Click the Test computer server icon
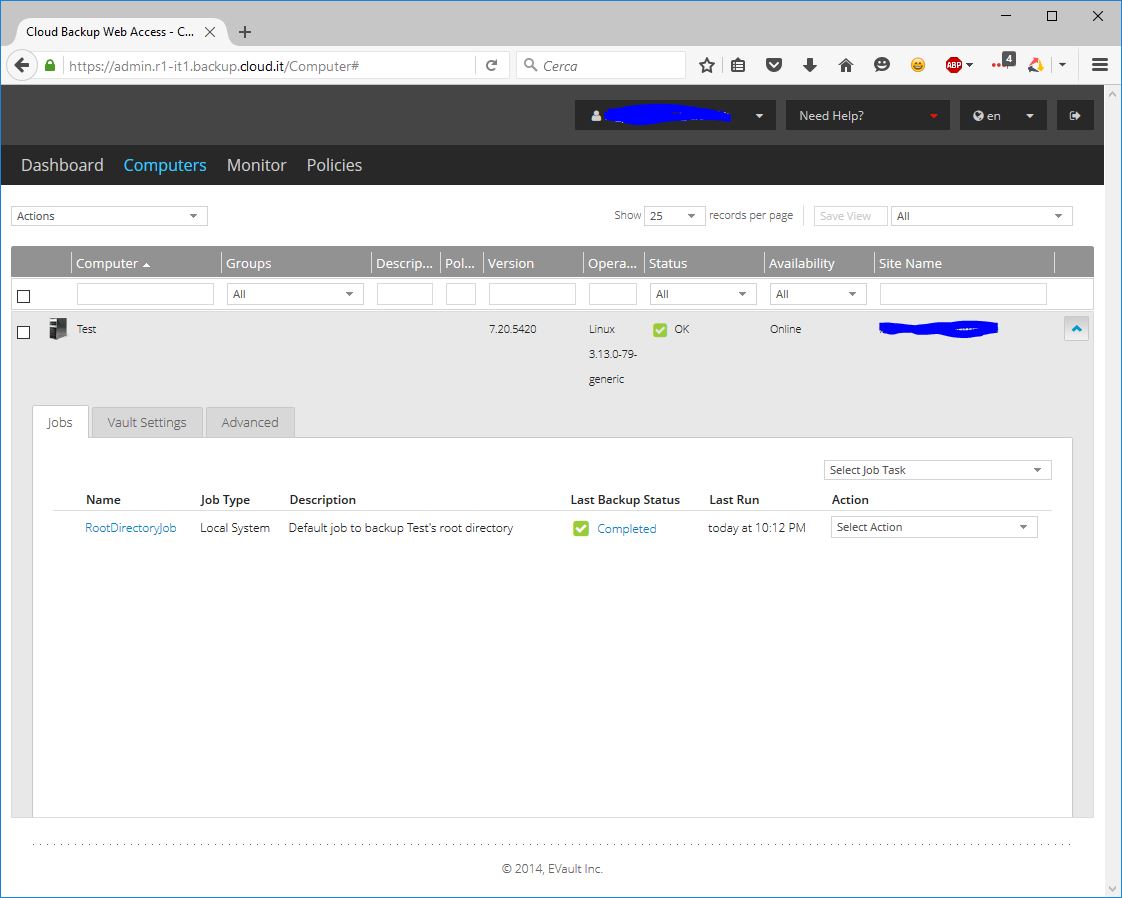The width and height of the screenshot is (1122, 898). tap(57, 329)
